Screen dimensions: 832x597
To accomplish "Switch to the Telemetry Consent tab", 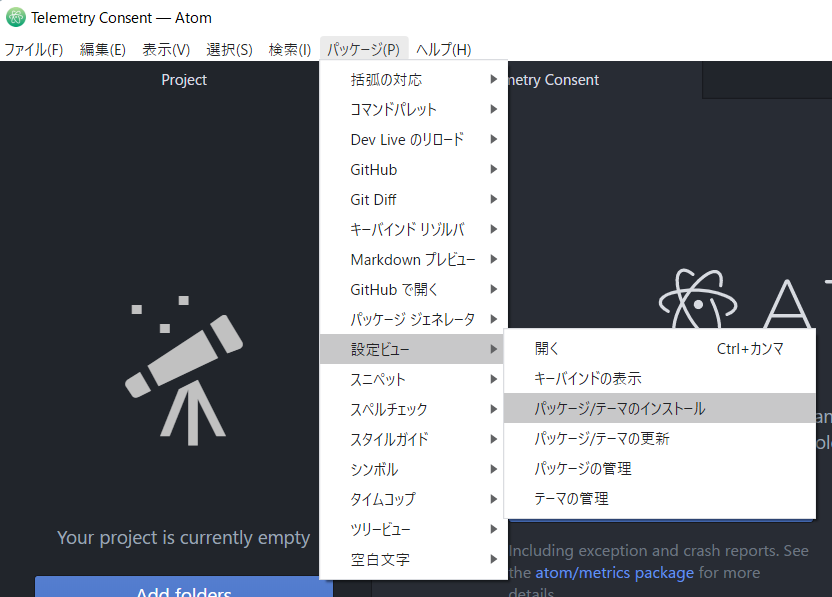I will click(x=605, y=80).
